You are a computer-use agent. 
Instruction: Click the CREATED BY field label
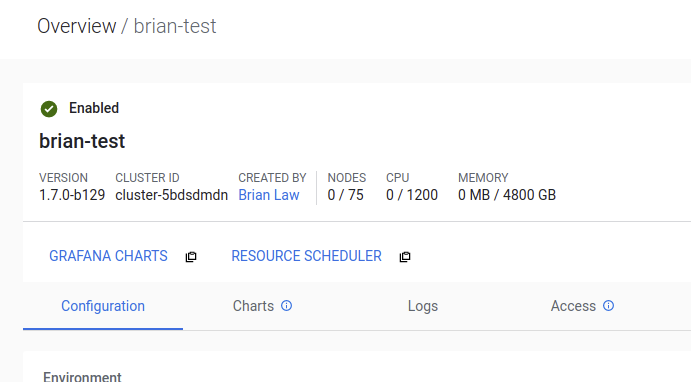point(272,178)
